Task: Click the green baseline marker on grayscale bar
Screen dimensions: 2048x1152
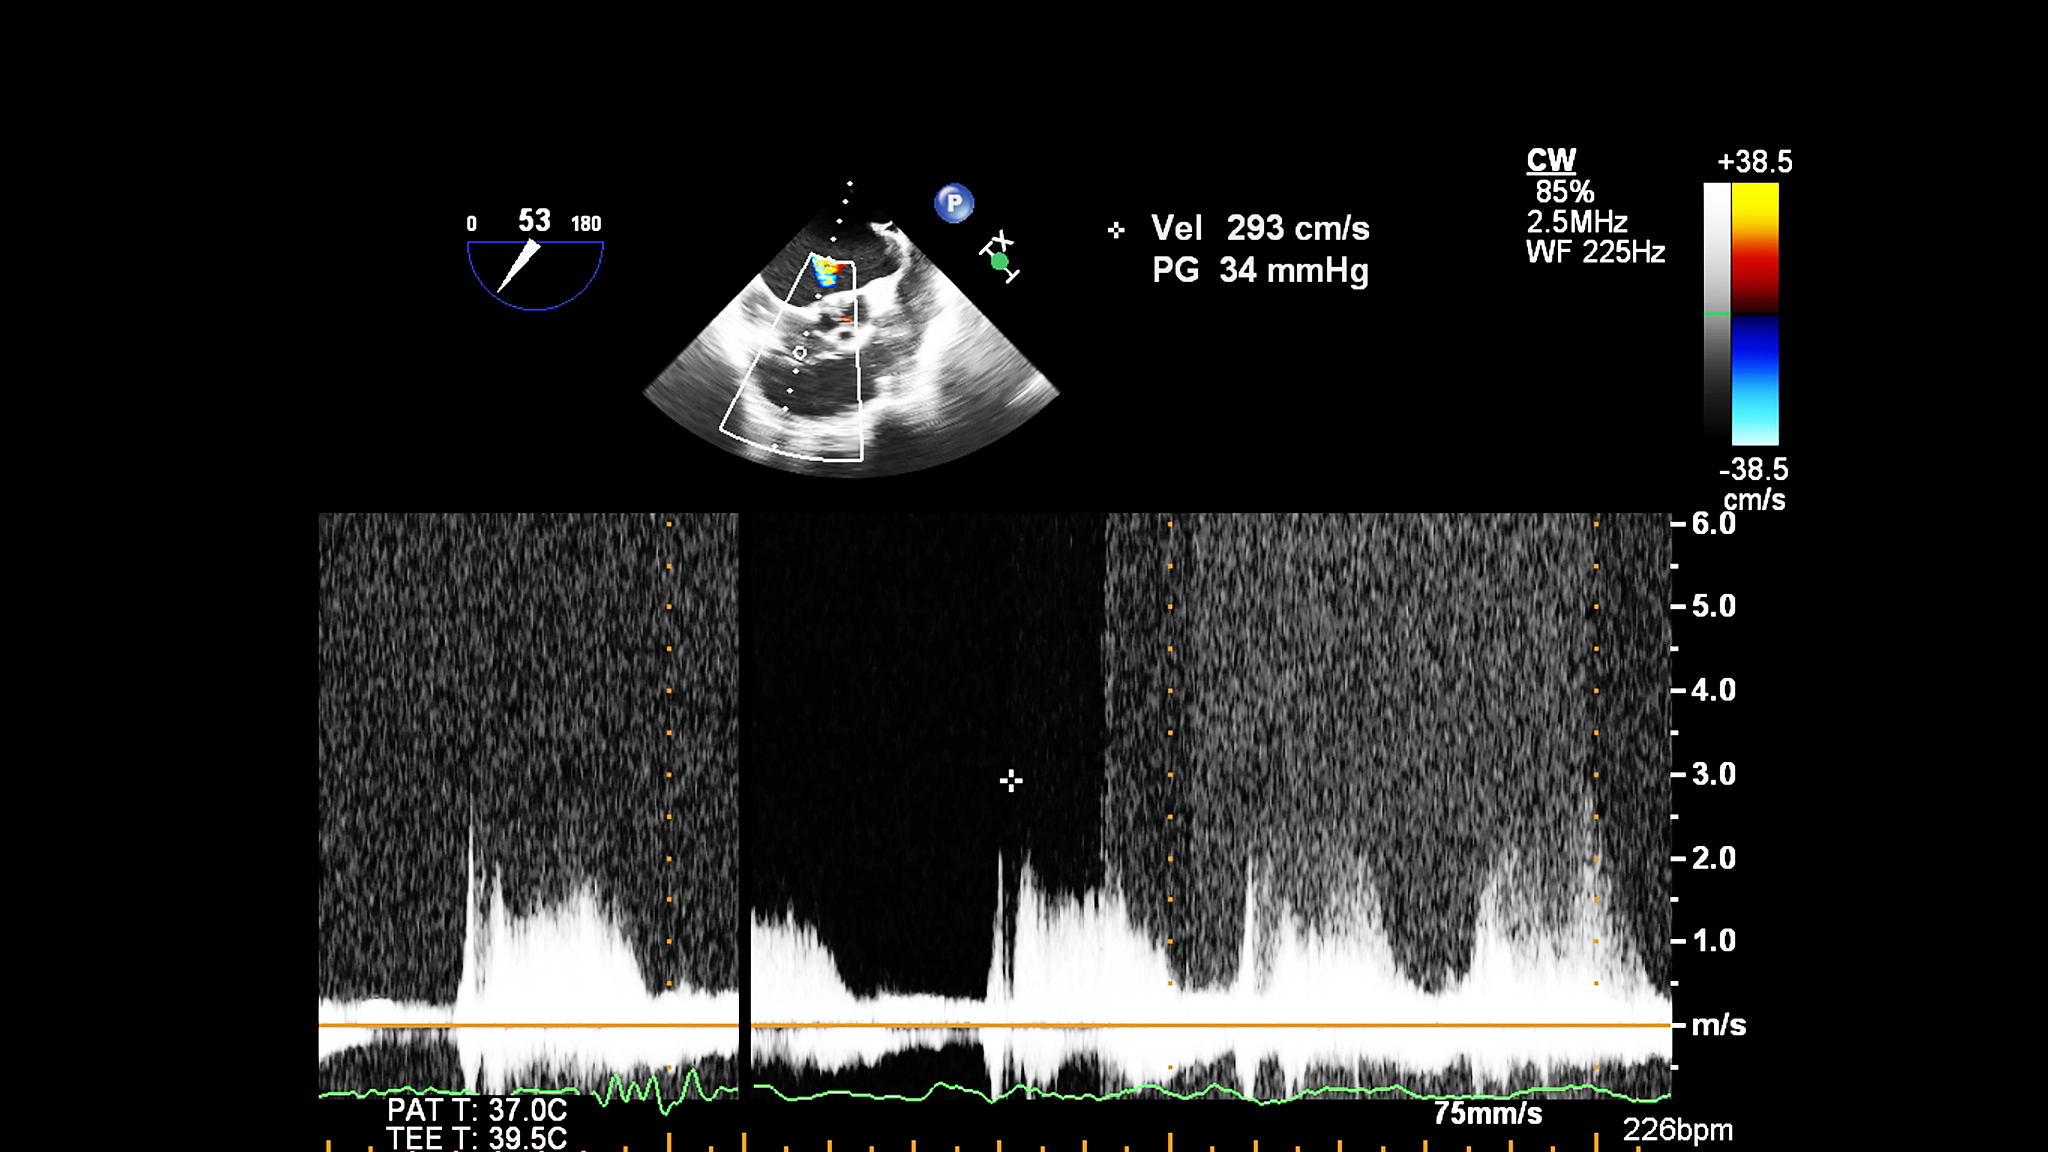Action: [x=1716, y=314]
